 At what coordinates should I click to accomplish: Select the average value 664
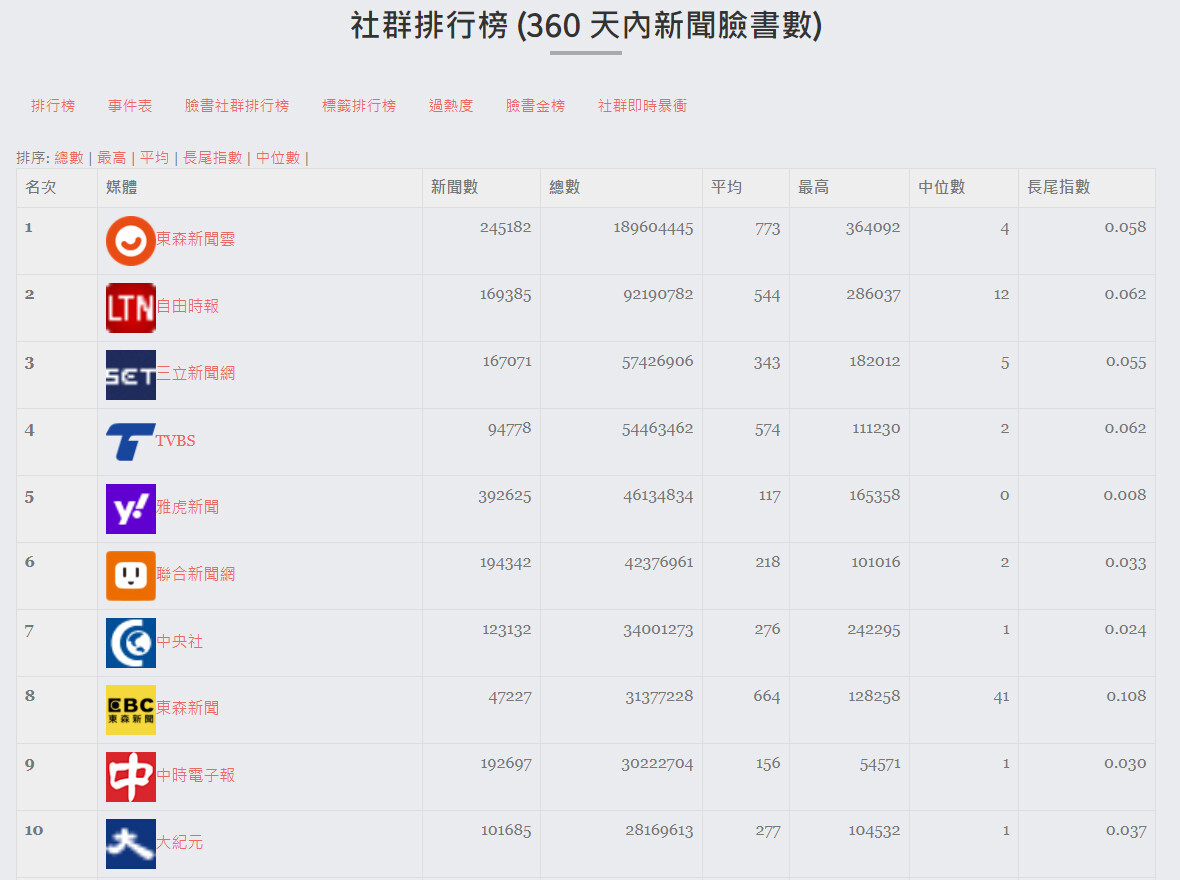click(767, 696)
